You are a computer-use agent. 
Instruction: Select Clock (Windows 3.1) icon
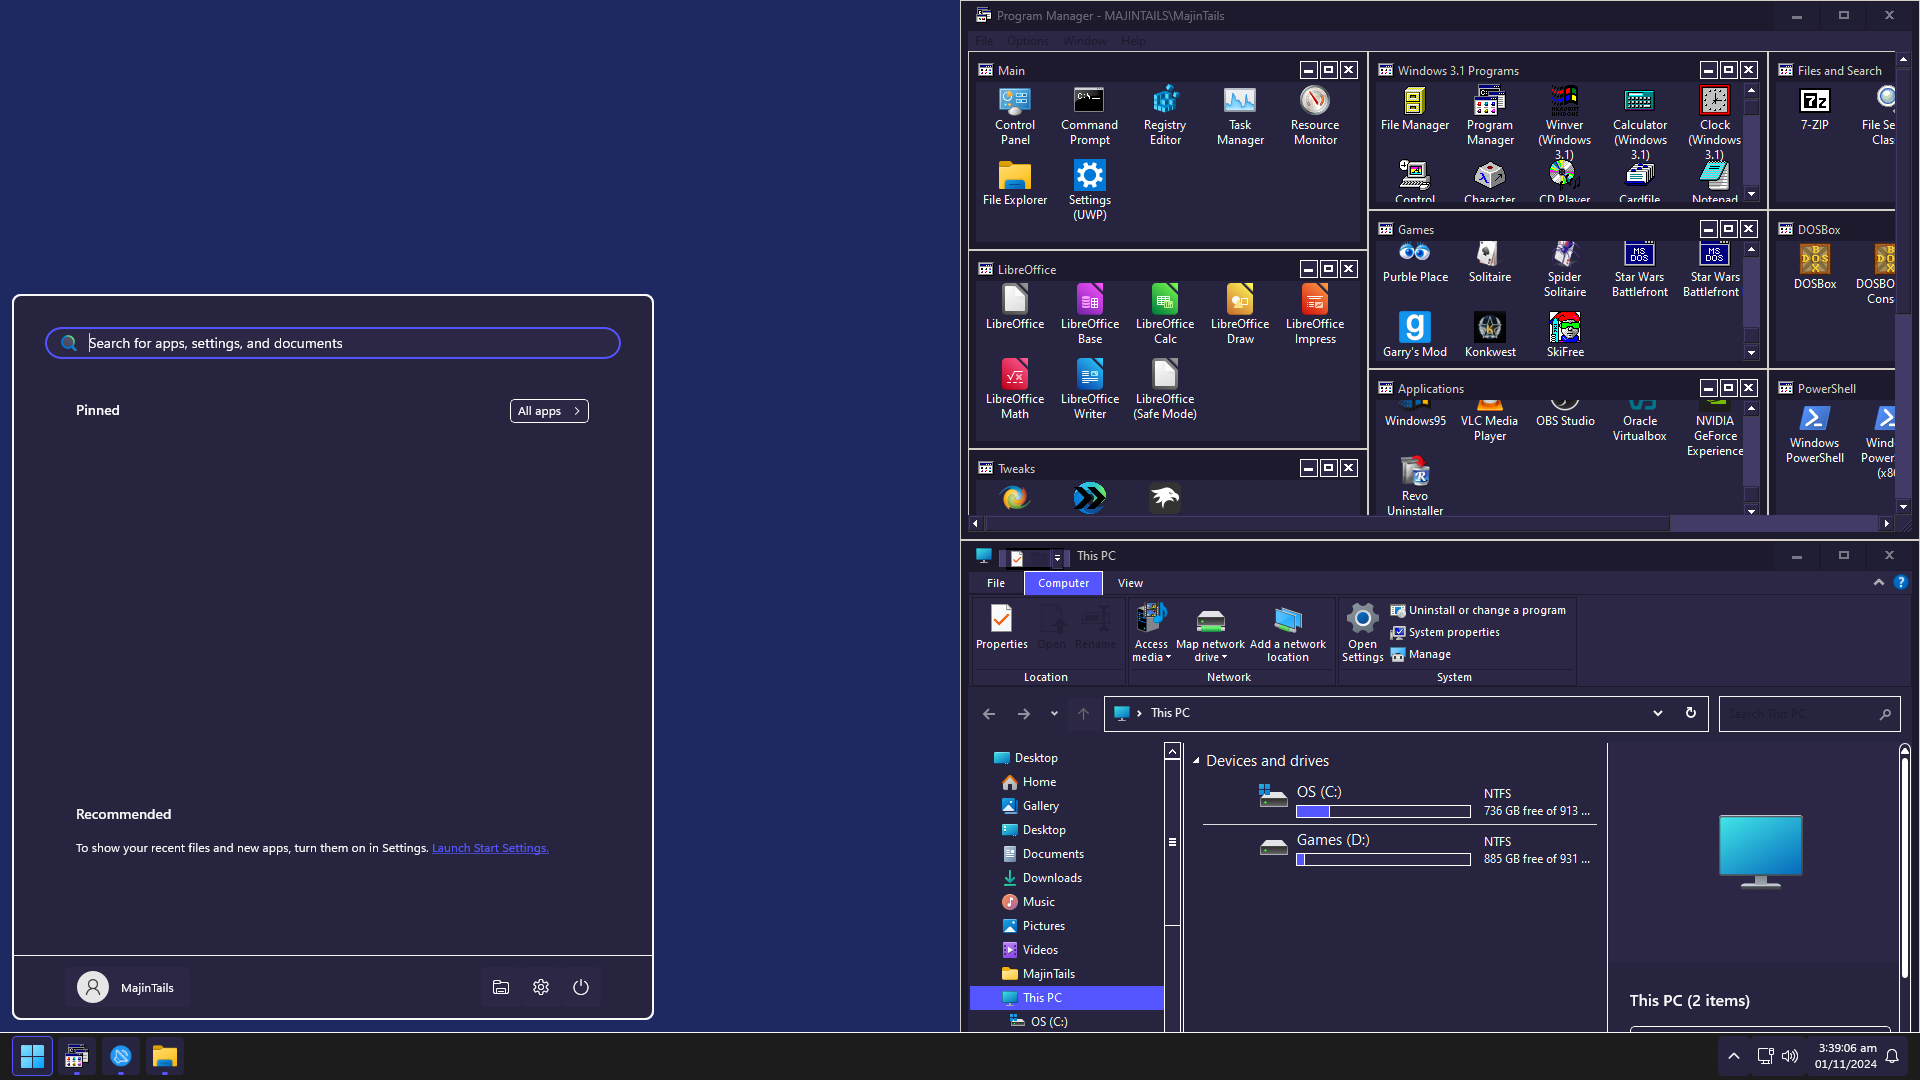pyautogui.click(x=1714, y=122)
